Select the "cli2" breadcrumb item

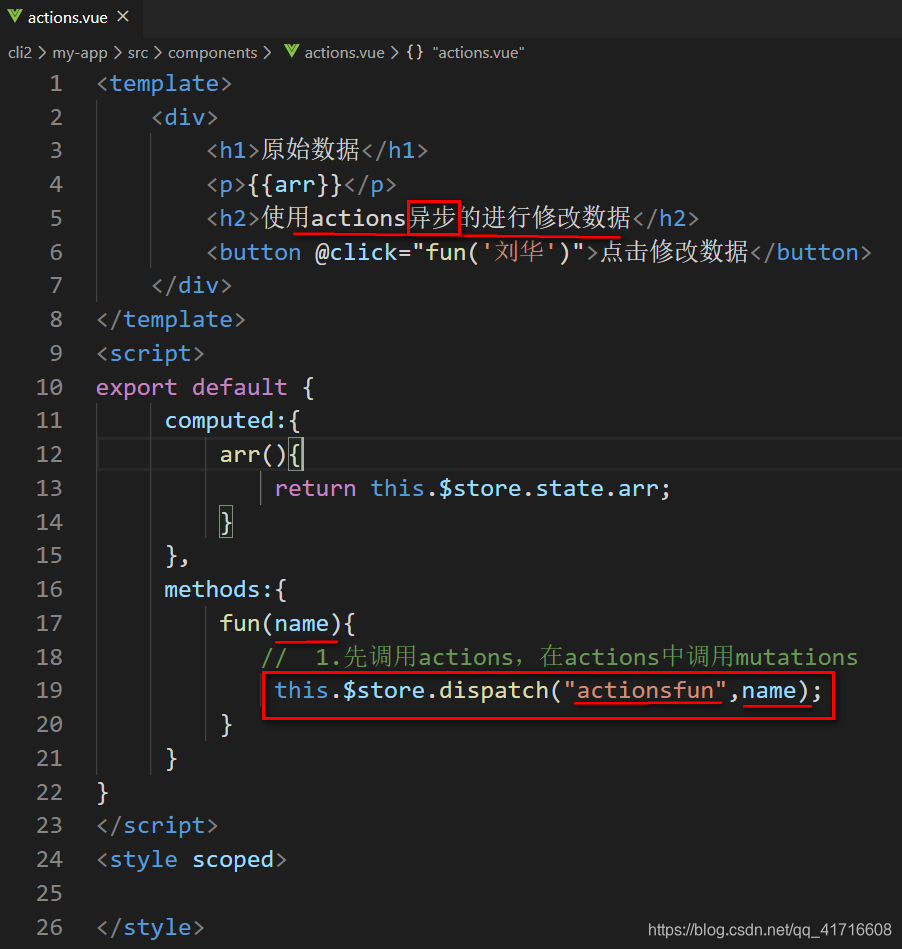(x=20, y=52)
